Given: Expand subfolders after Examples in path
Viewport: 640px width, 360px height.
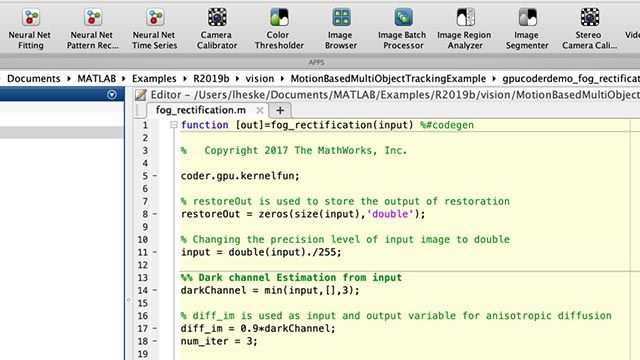Looking at the screenshot, I should coord(185,78).
